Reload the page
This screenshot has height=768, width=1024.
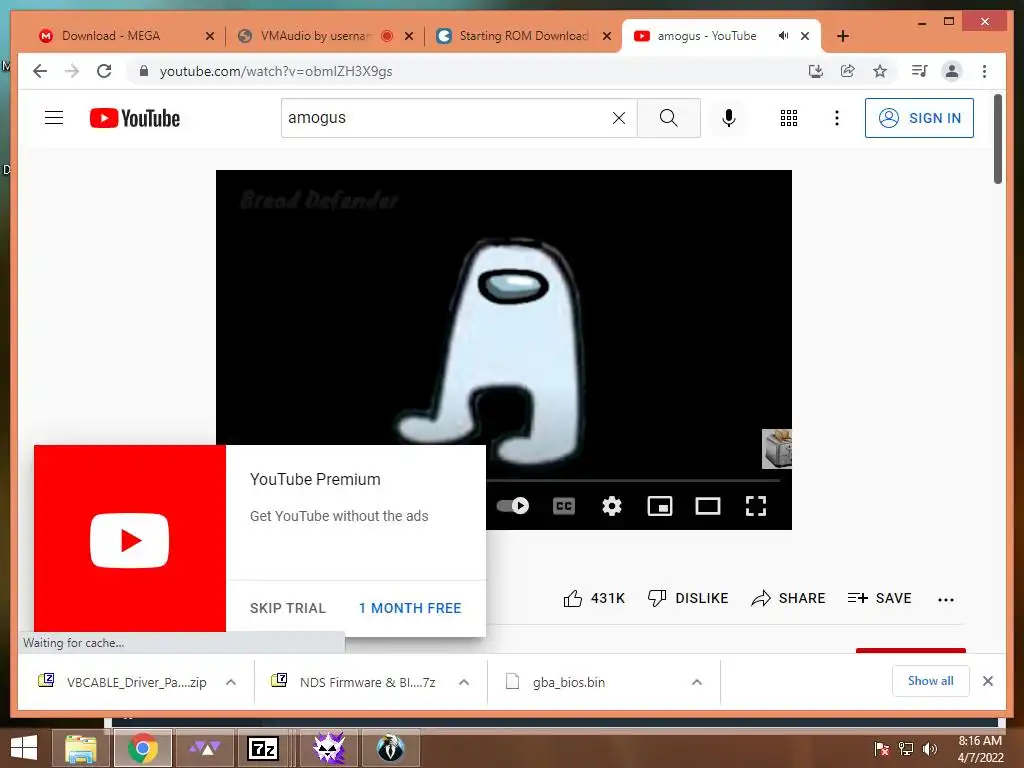(104, 71)
